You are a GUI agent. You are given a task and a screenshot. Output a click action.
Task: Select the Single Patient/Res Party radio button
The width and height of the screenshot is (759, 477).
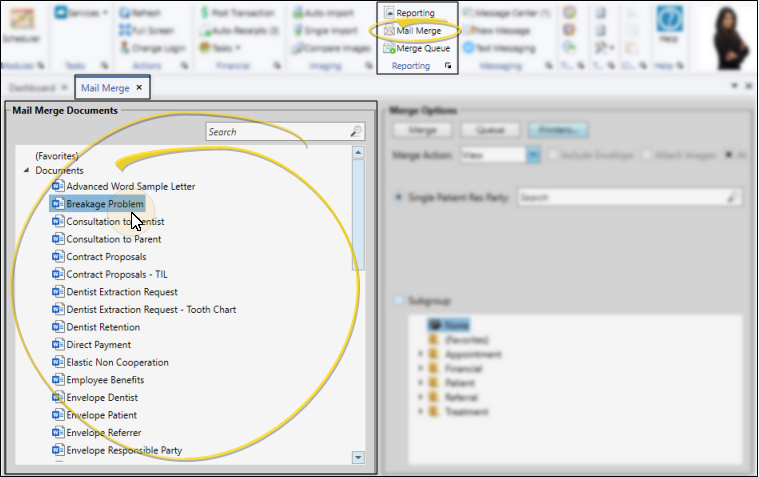tap(400, 198)
